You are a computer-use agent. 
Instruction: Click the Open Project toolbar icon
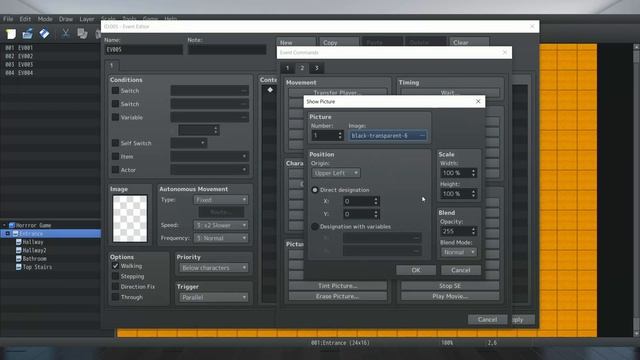point(27,33)
